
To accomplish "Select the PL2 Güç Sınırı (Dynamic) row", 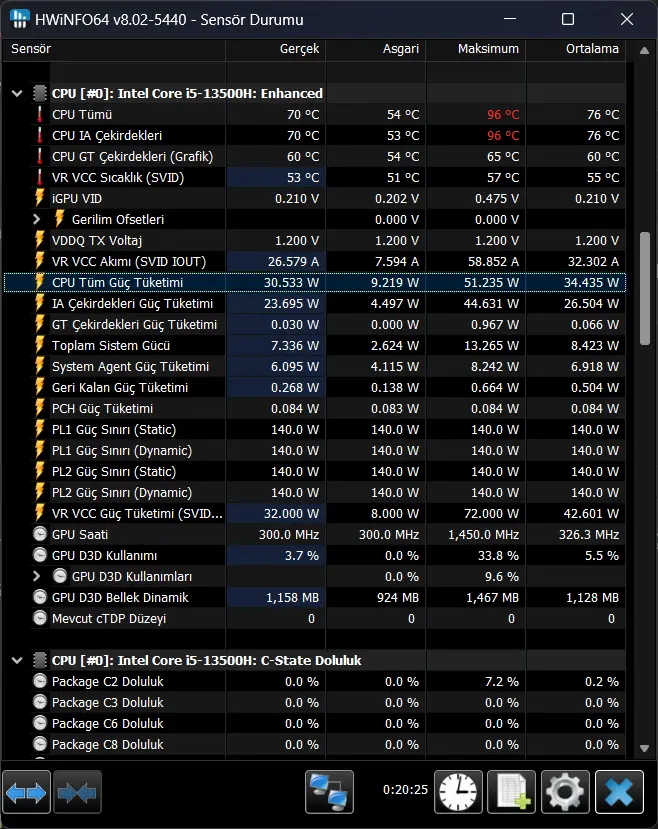I will tap(314, 492).
